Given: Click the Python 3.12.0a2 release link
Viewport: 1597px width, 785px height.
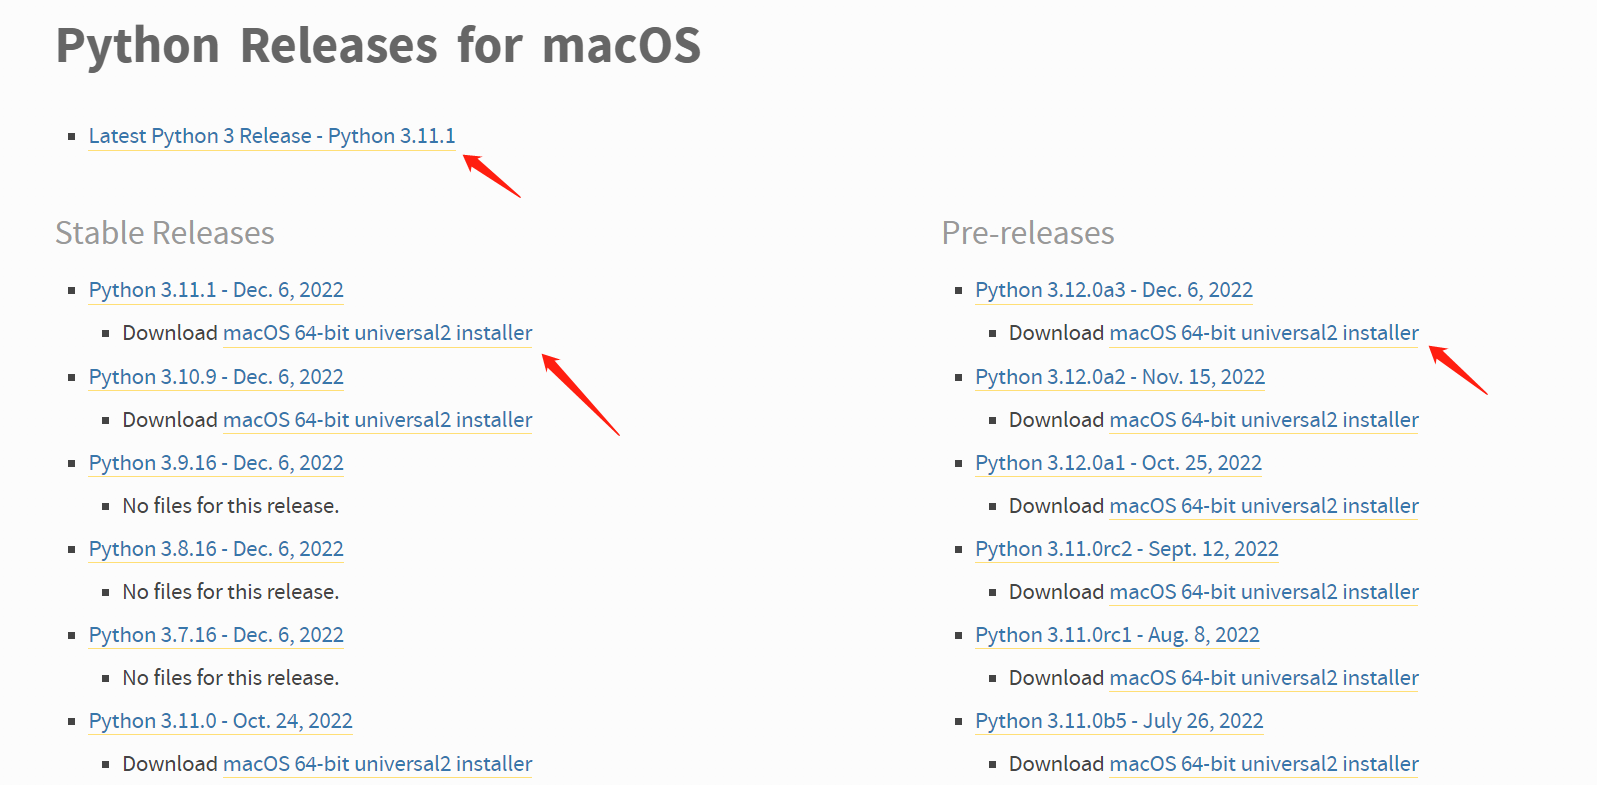Looking at the screenshot, I should [1119, 377].
